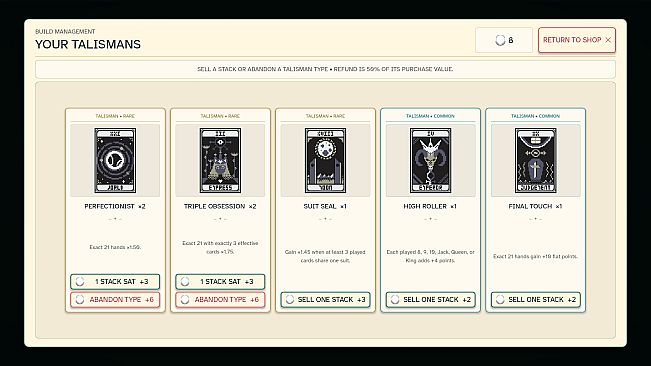This screenshot has height=366, width=651.
Task: Click the X icon on Return to Shop
Action: click(608, 40)
